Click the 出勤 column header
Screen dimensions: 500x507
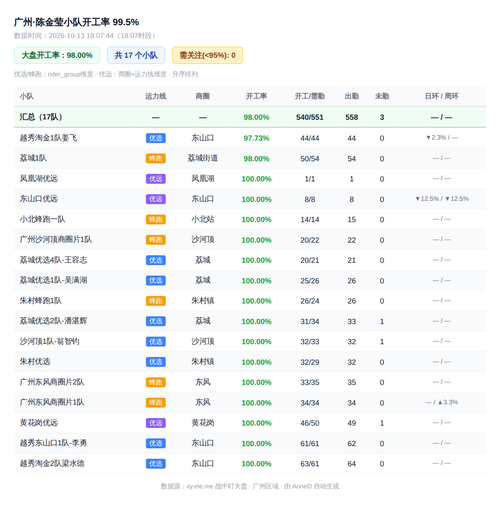click(352, 96)
